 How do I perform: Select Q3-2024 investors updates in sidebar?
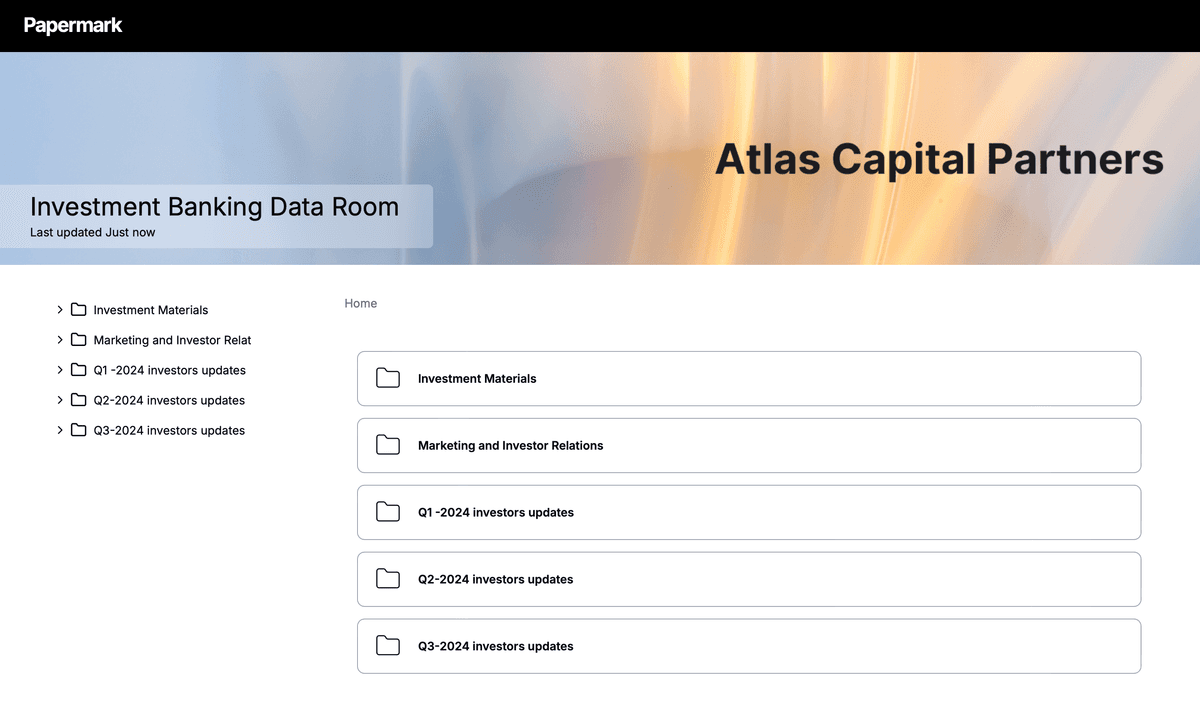(x=169, y=430)
